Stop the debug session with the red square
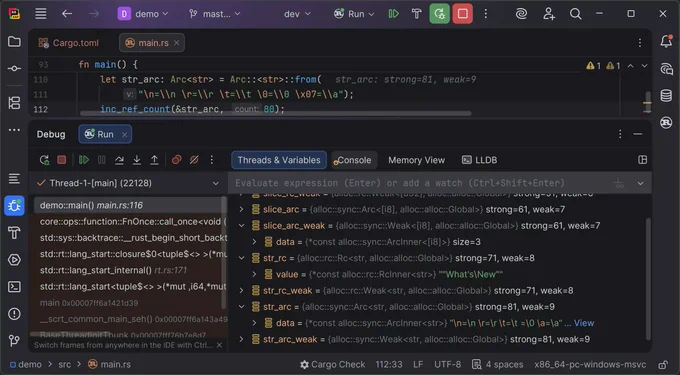The width and height of the screenshot is (680, 375). tap(62, 160)
